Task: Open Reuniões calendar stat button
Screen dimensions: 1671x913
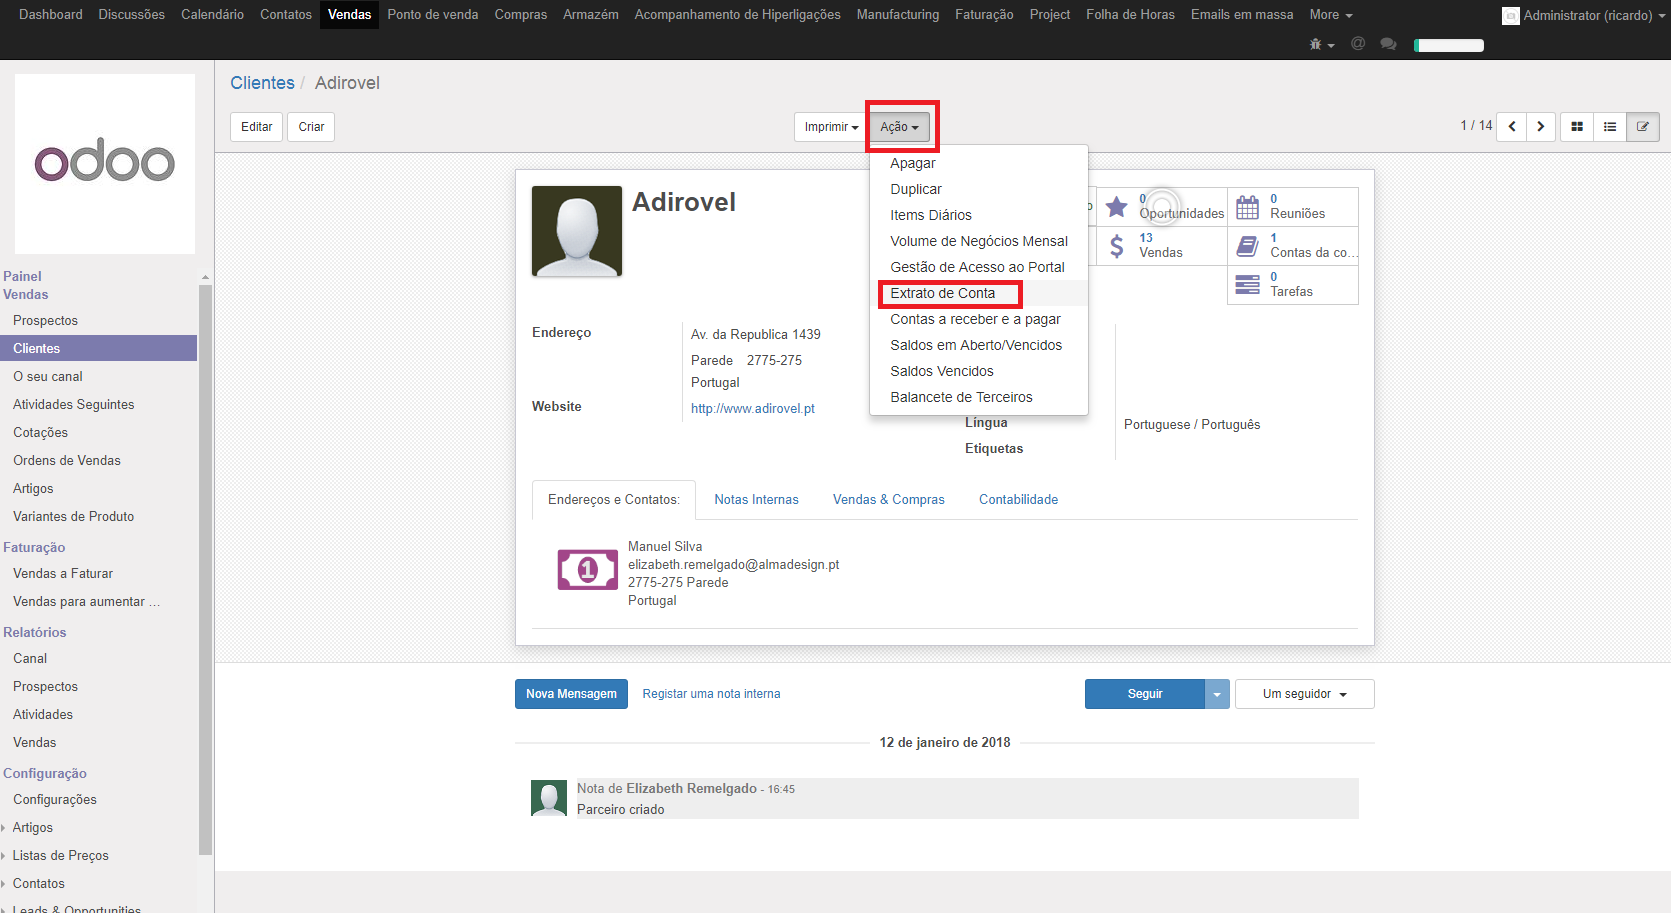Action: pos(1292,207)
